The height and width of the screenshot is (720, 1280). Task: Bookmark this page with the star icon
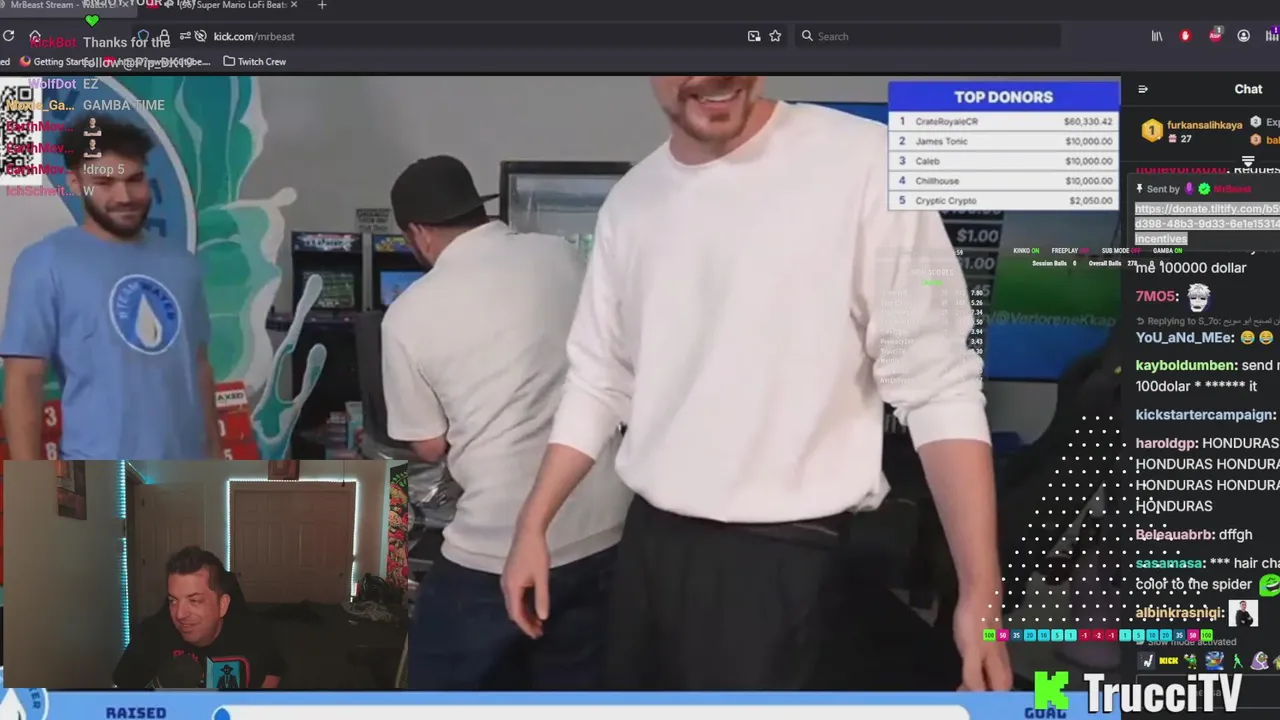click(x=775, y=36)
